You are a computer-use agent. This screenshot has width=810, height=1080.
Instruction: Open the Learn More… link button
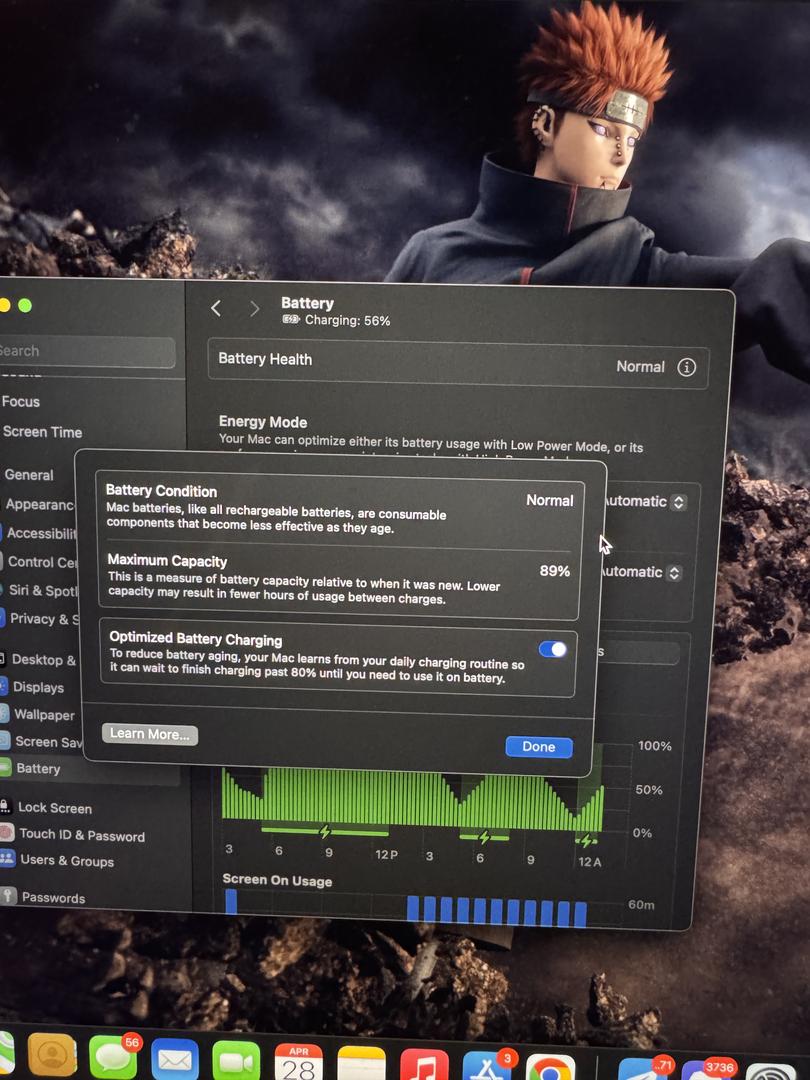click(149, 734)
